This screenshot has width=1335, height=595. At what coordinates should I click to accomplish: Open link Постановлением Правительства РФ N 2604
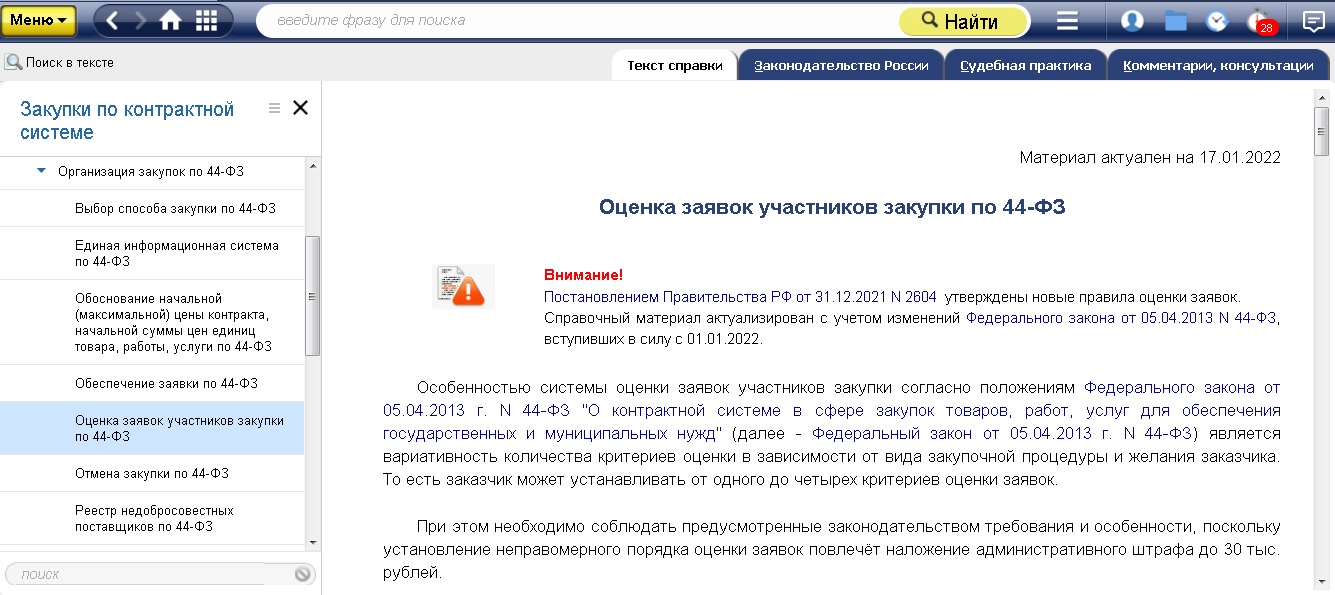click(x=740, y=297)
